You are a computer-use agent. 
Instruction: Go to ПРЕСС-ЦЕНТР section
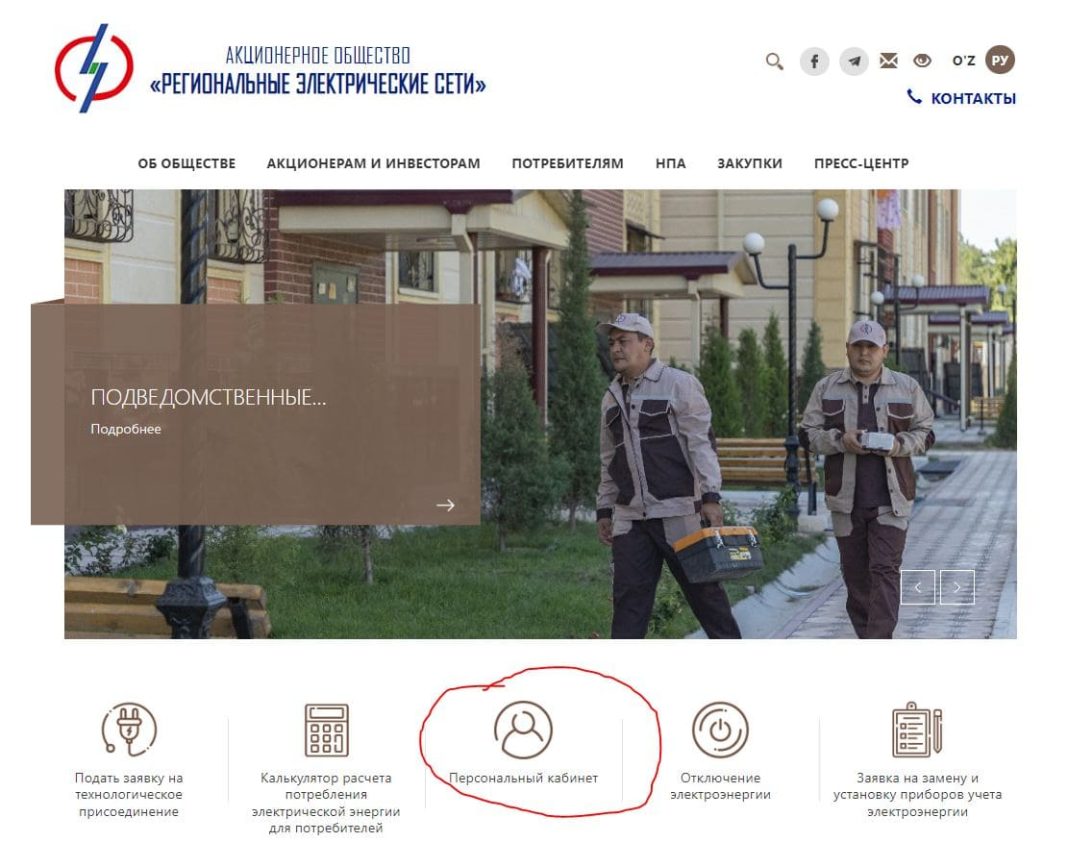(861, 164)
